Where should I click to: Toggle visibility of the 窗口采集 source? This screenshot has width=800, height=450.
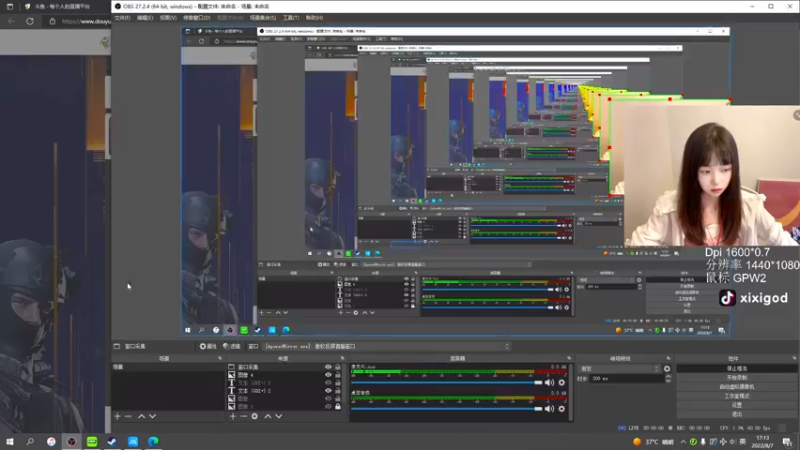pos(328,367)
